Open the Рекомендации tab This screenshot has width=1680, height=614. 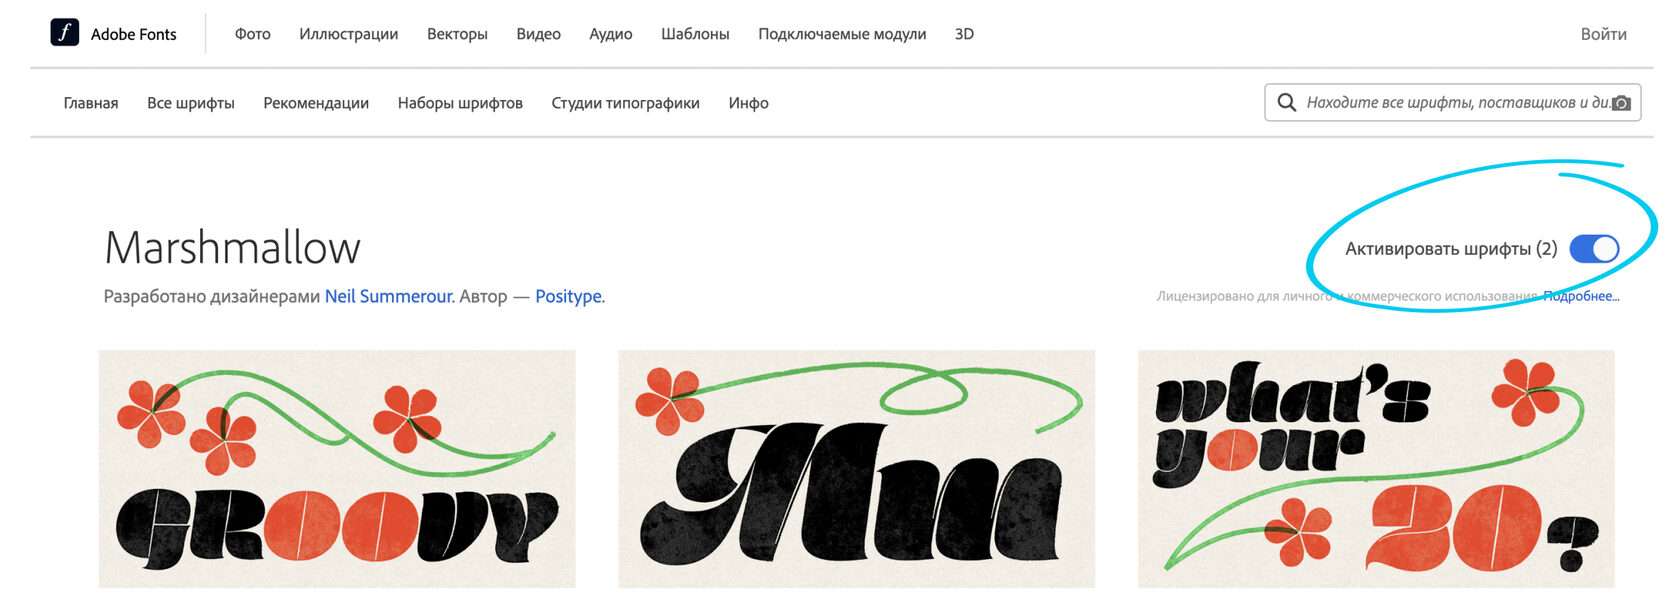tap(316, 103)
